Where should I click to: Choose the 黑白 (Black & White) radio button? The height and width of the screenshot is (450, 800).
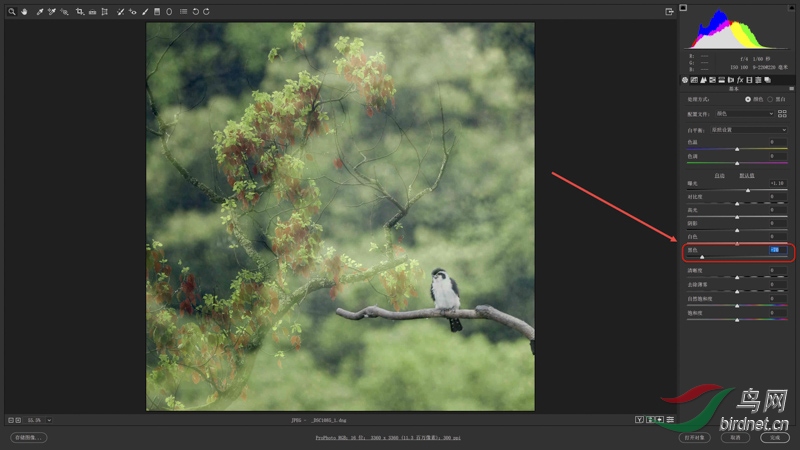click(769, 99)
